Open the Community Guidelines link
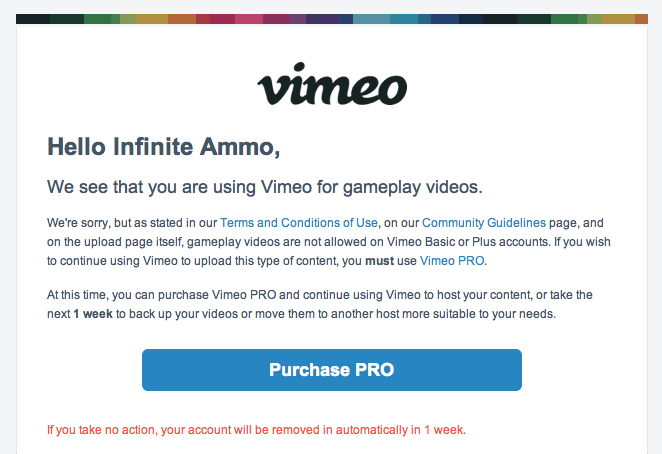Viewport: 662px width, 454px height. [484, 223]
